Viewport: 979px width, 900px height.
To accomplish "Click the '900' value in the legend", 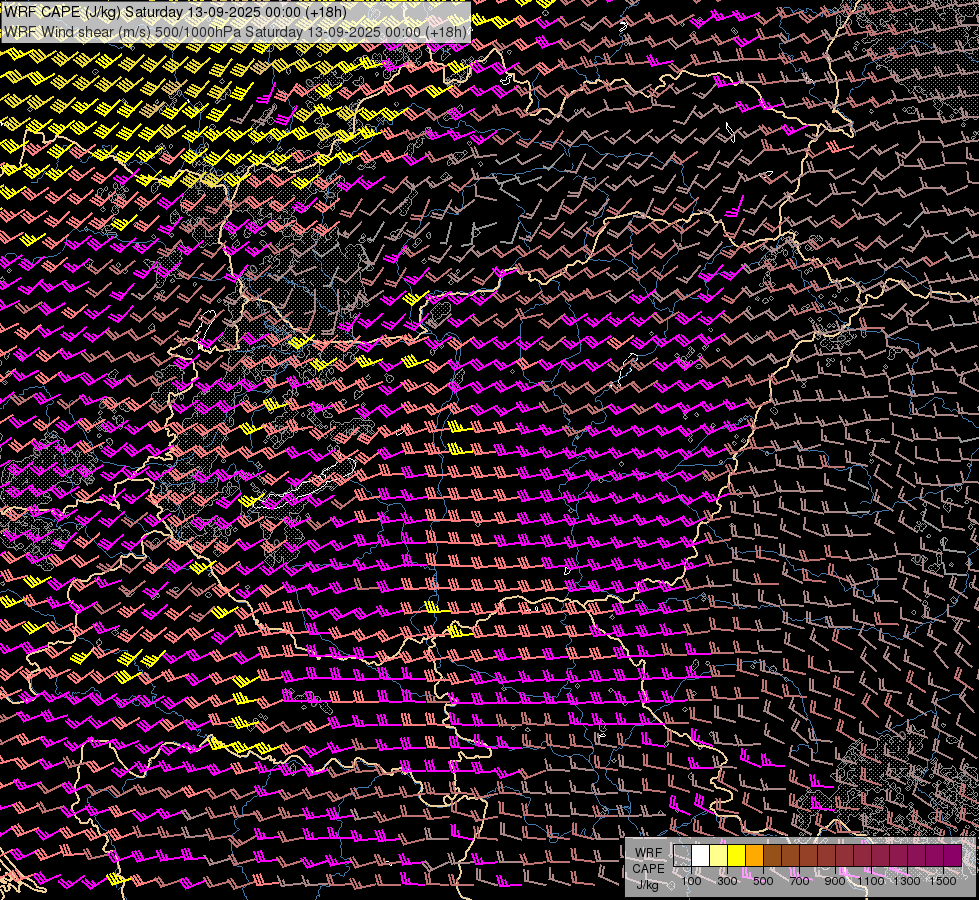I will coord(835,881).
